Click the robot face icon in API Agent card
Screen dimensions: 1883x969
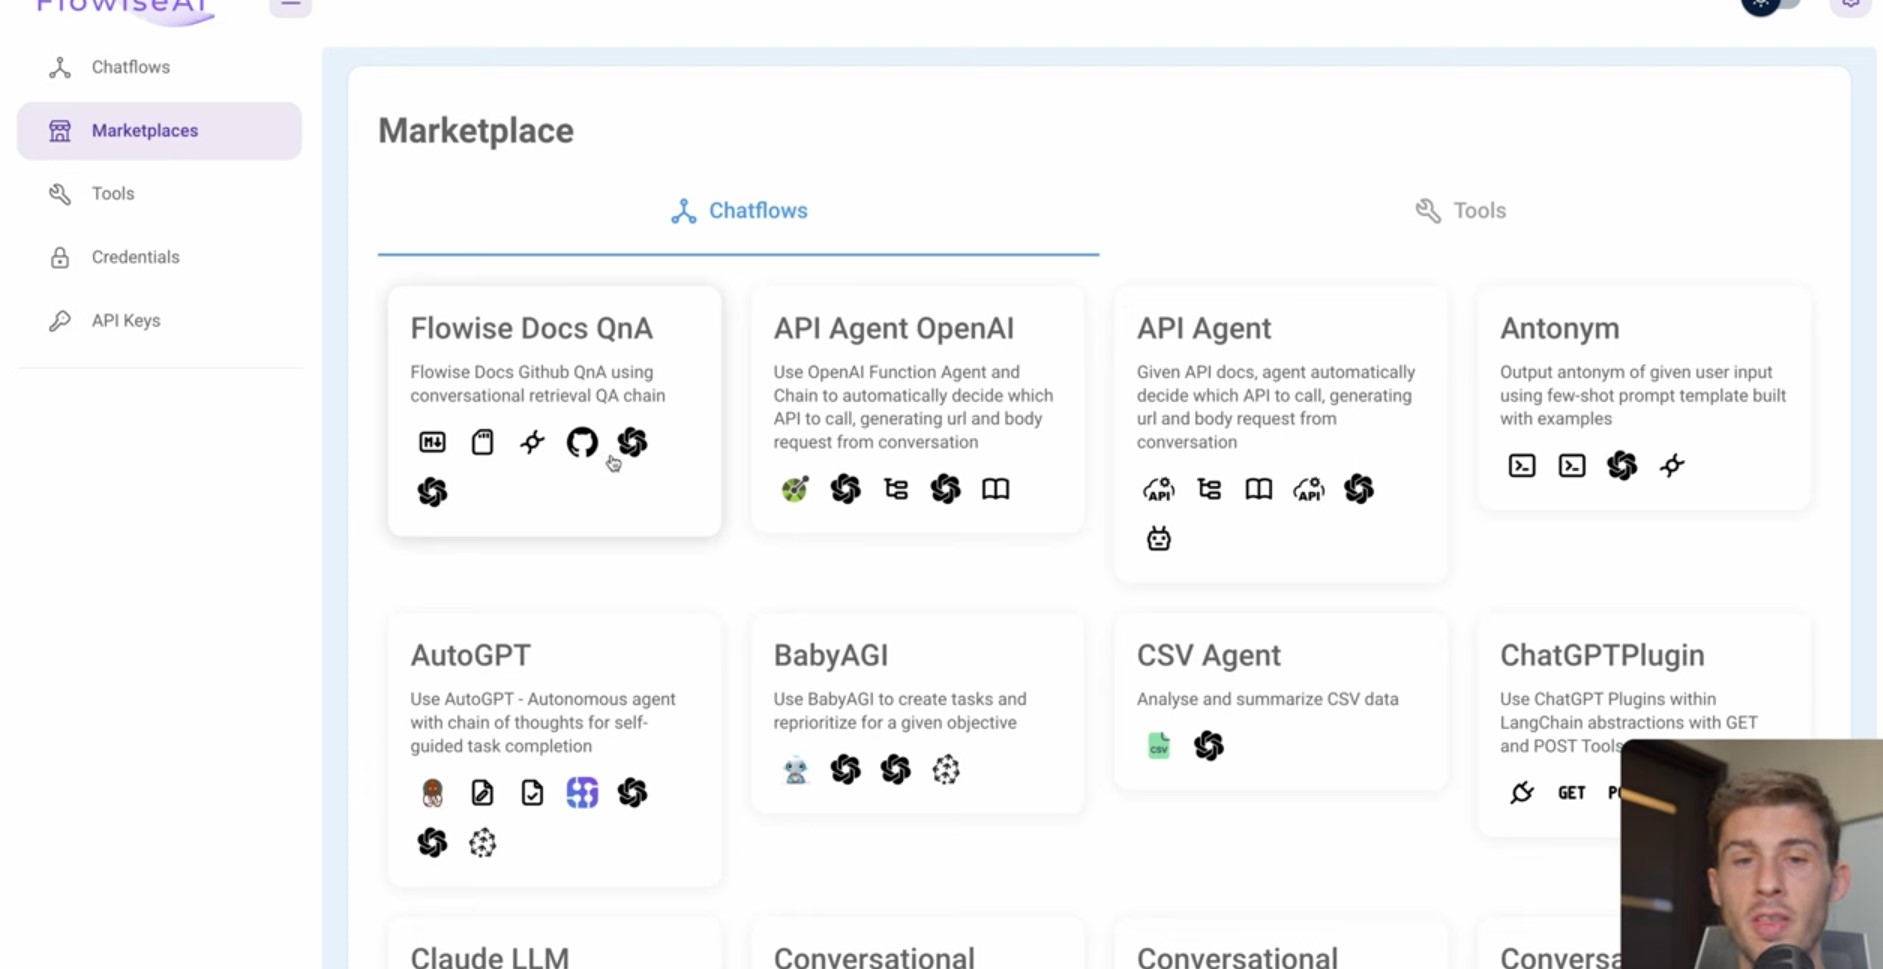coord(1158,539)
